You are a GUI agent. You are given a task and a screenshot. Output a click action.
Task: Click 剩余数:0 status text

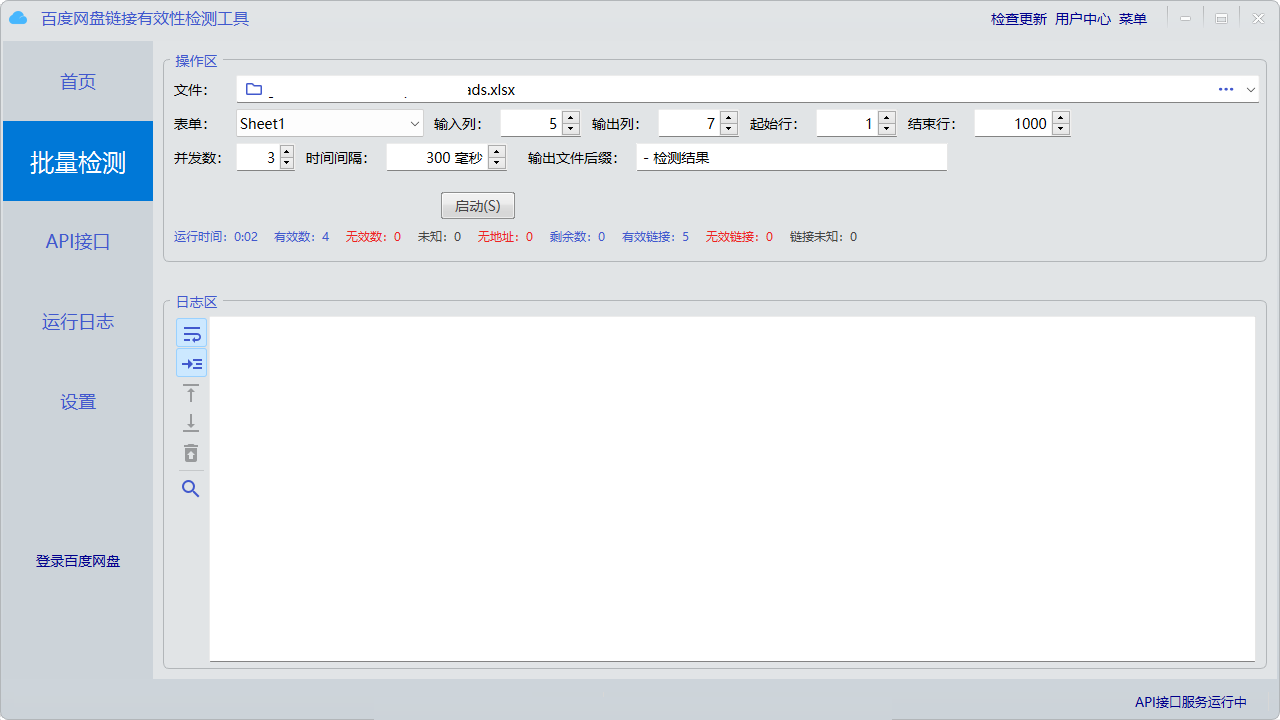[x=578, y=237]
